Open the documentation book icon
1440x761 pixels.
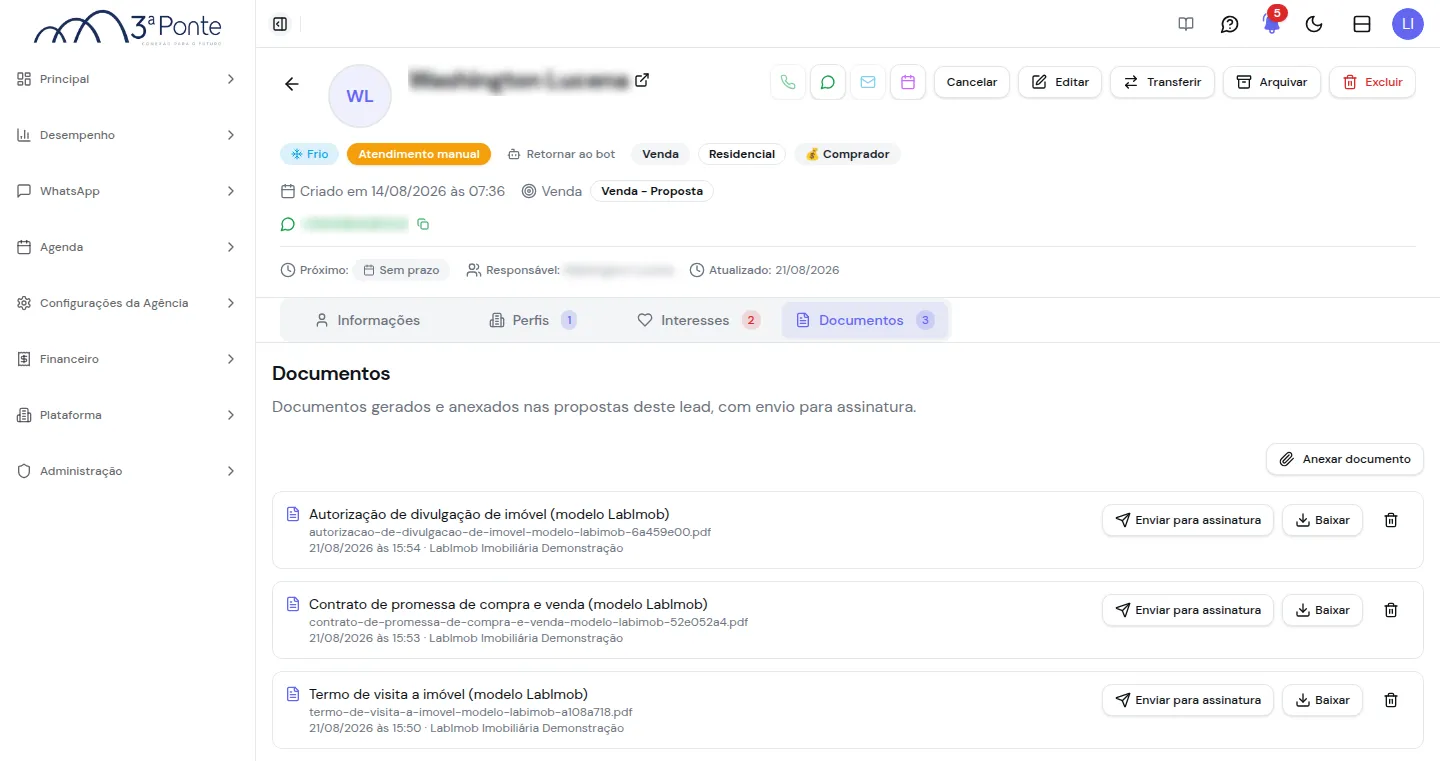pyautogui.click(x=1186, y=24)
